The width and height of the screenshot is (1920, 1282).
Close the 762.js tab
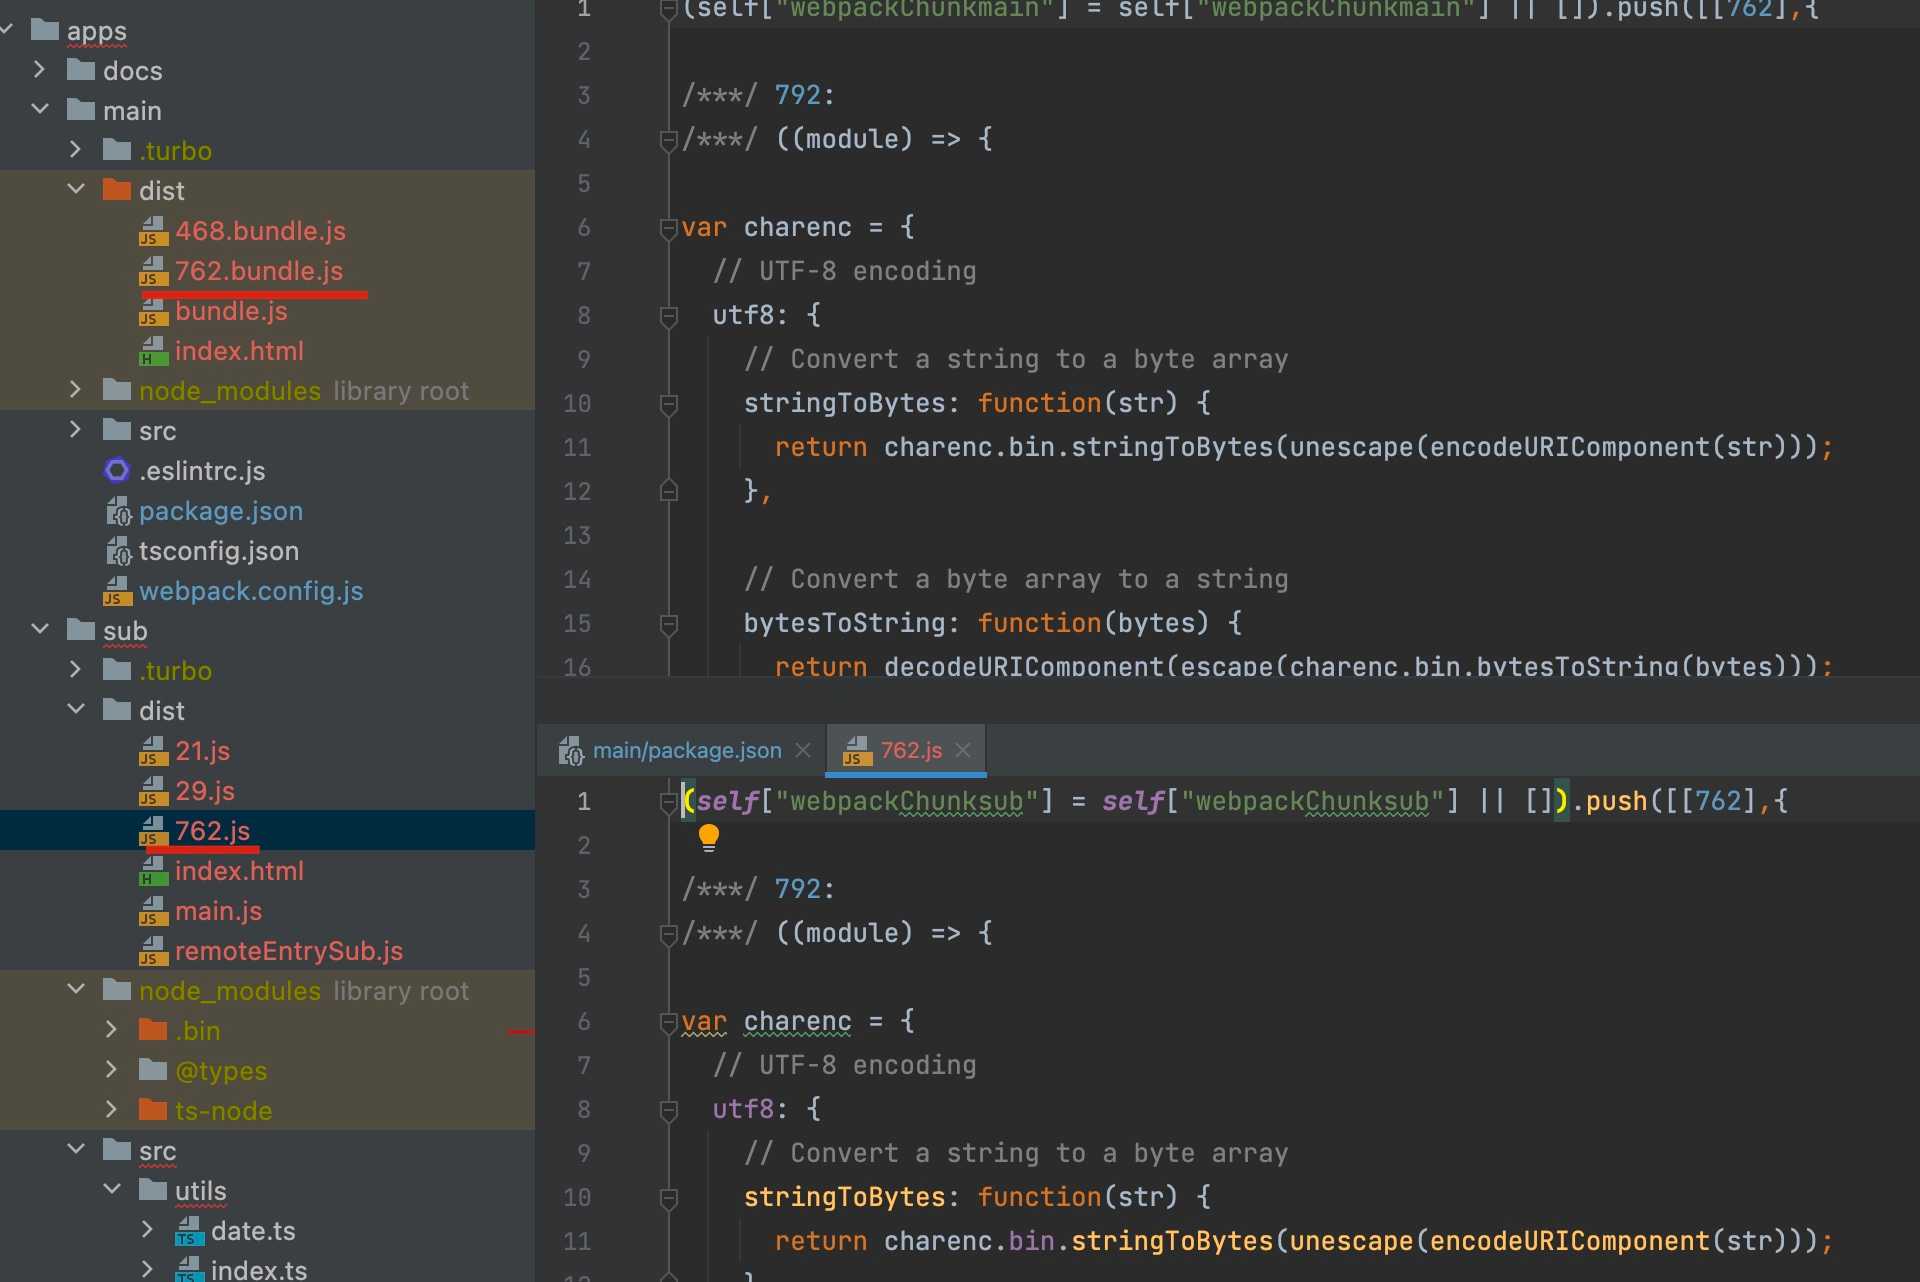tap(963, 750)
